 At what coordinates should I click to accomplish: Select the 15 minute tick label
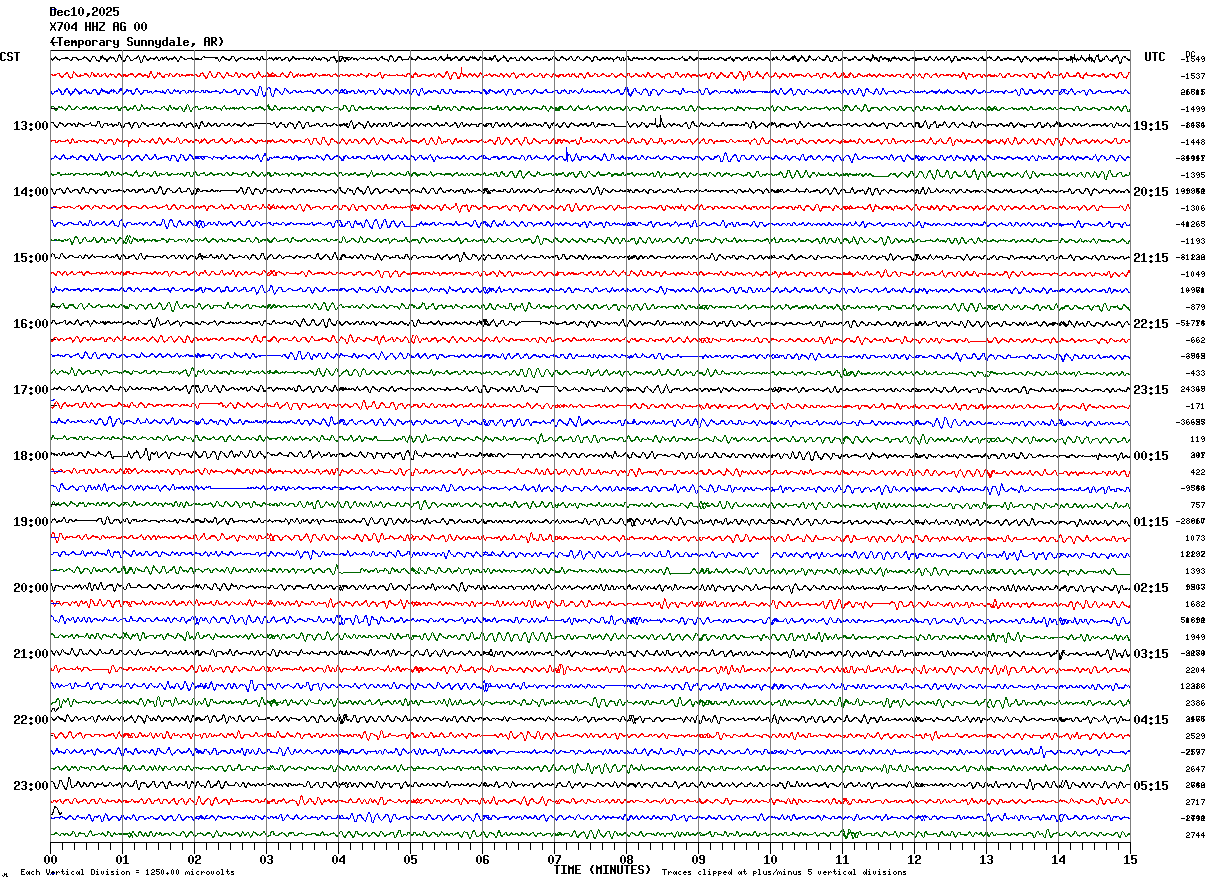(1130, 860)
